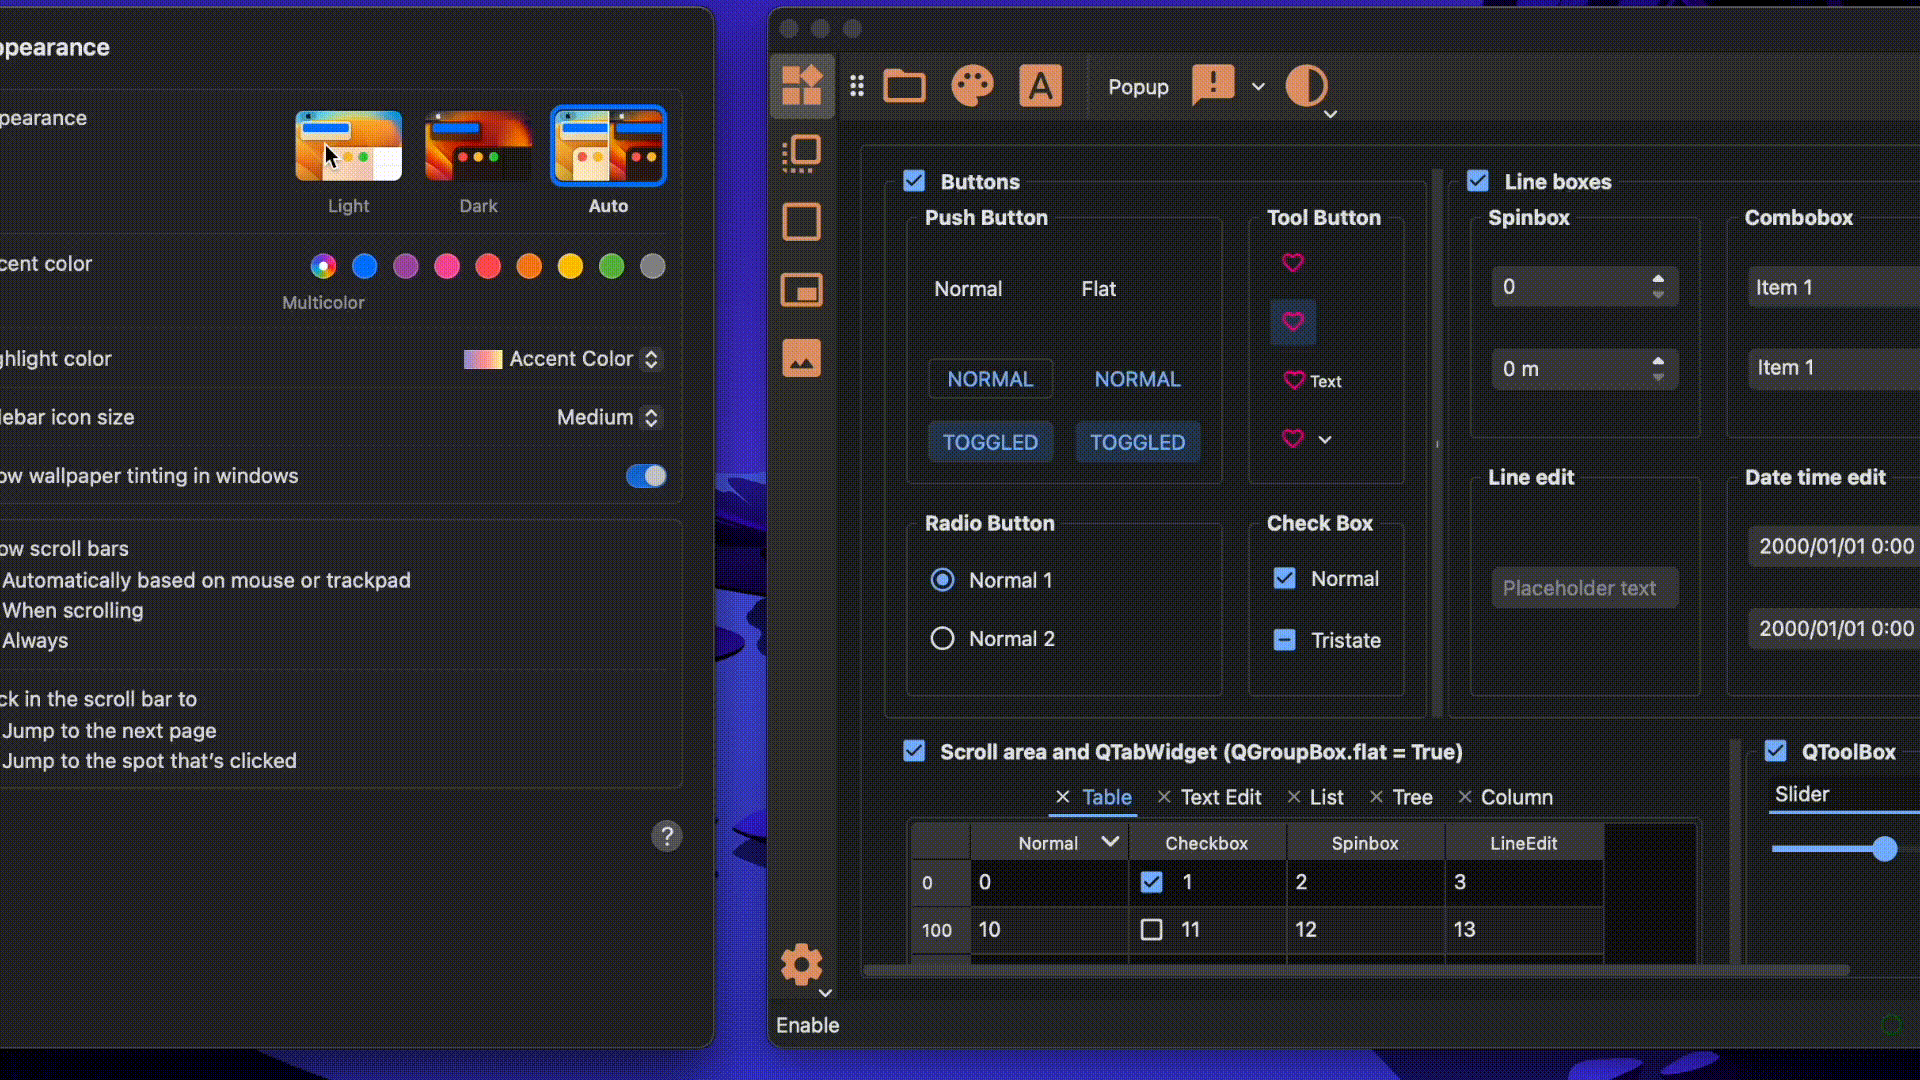Open the folder icon in toolbar
The height and width of the screenshot is (1080, 1920).
pyautogui.click(x=905, y=86)
